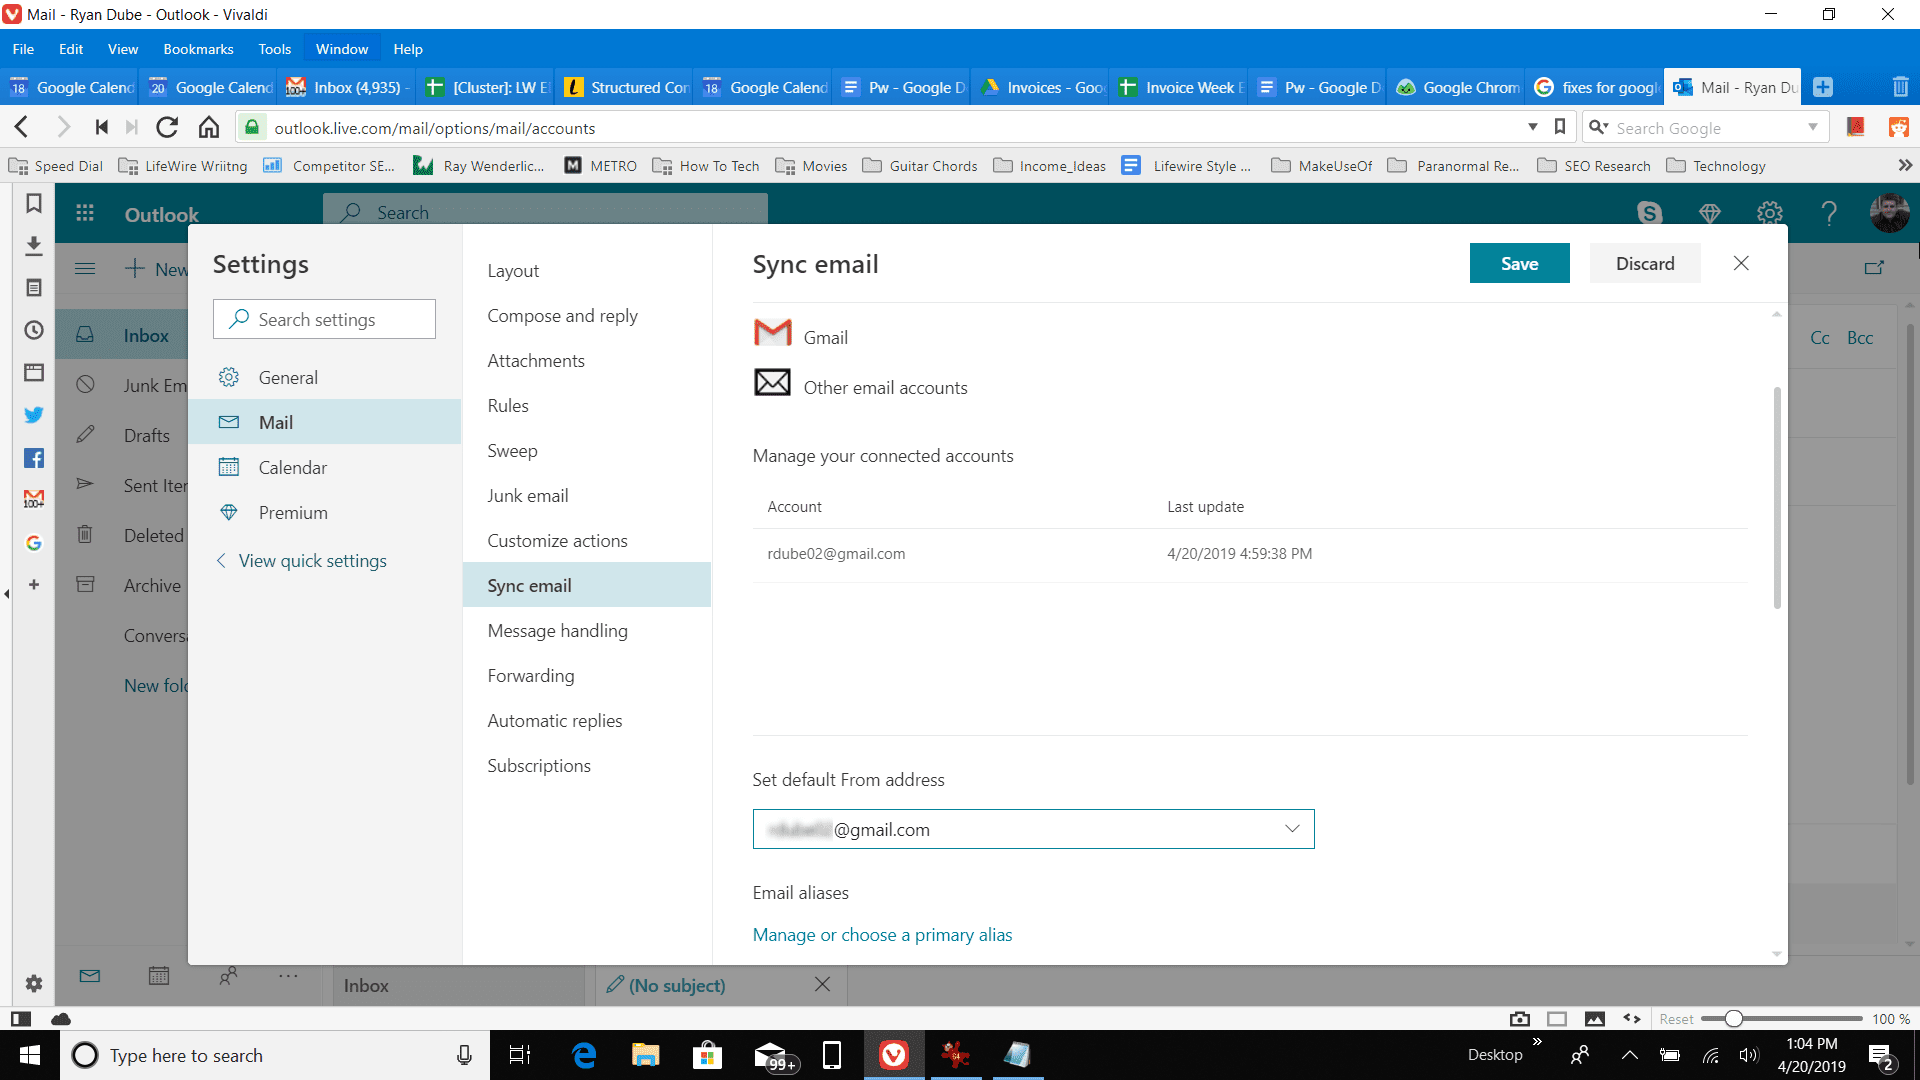
Task: Select the Sweep settings option
Action: pos(512,450)
